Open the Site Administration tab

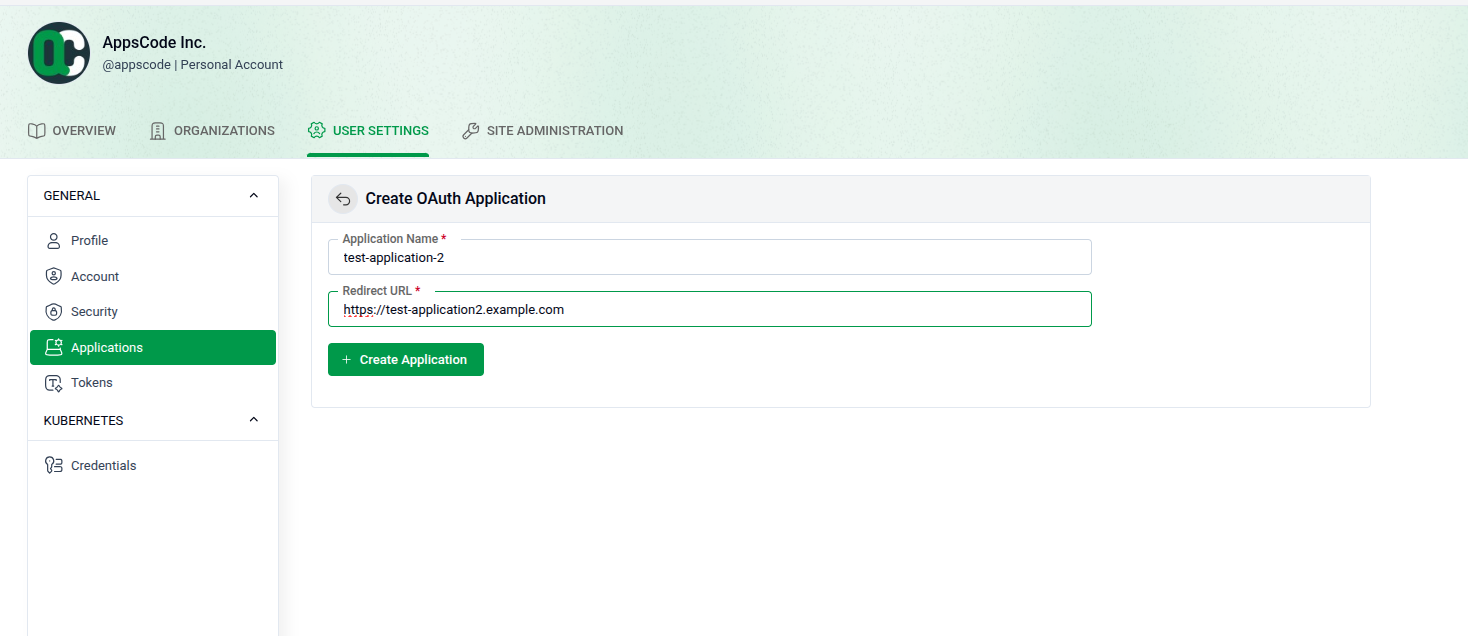click(x=543, y=130)
